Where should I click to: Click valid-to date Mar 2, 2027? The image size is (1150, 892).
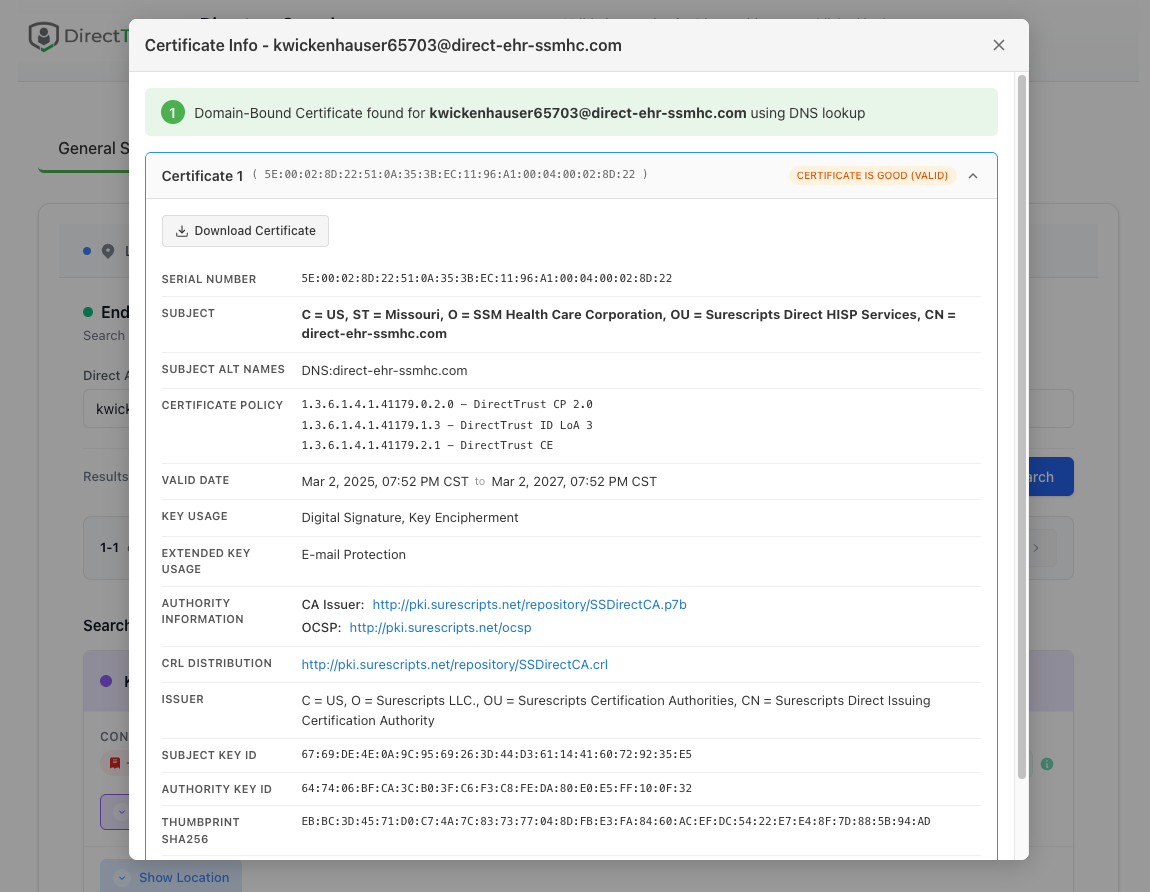click(574, 482)
